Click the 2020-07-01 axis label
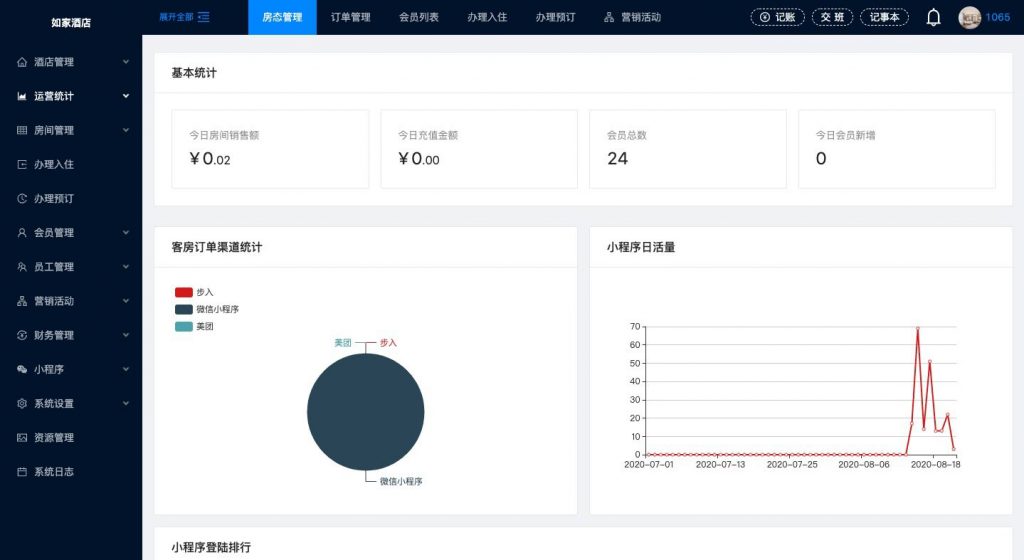This screenshot has height=560, width=1024. (648, 465)
